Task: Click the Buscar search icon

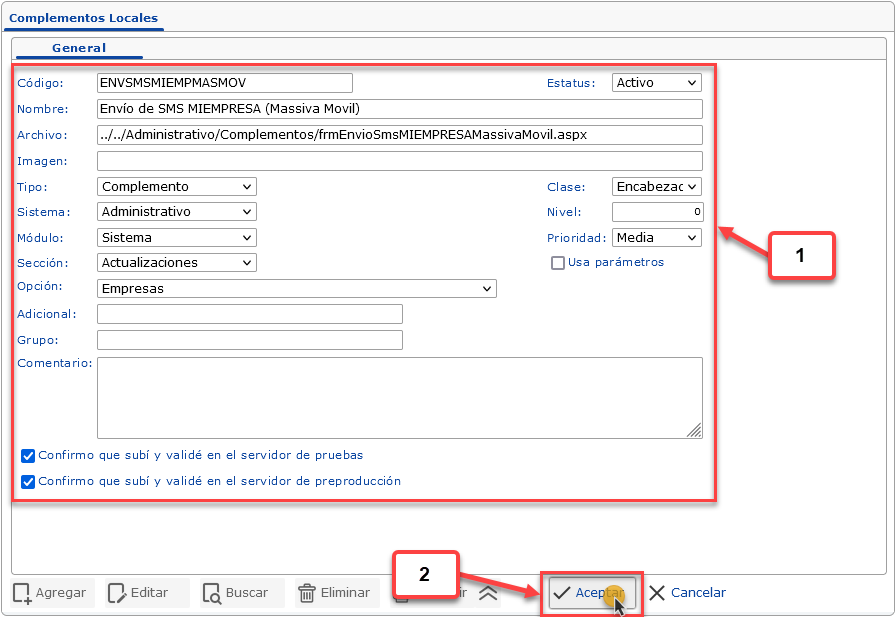Action: click(212, 593)
